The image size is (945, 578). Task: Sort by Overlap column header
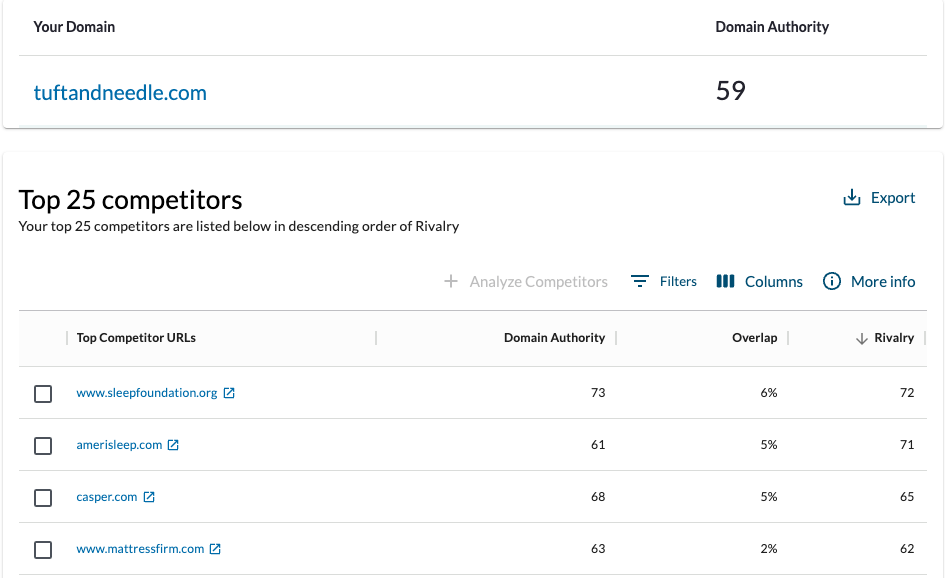click(x=754, y=338)
